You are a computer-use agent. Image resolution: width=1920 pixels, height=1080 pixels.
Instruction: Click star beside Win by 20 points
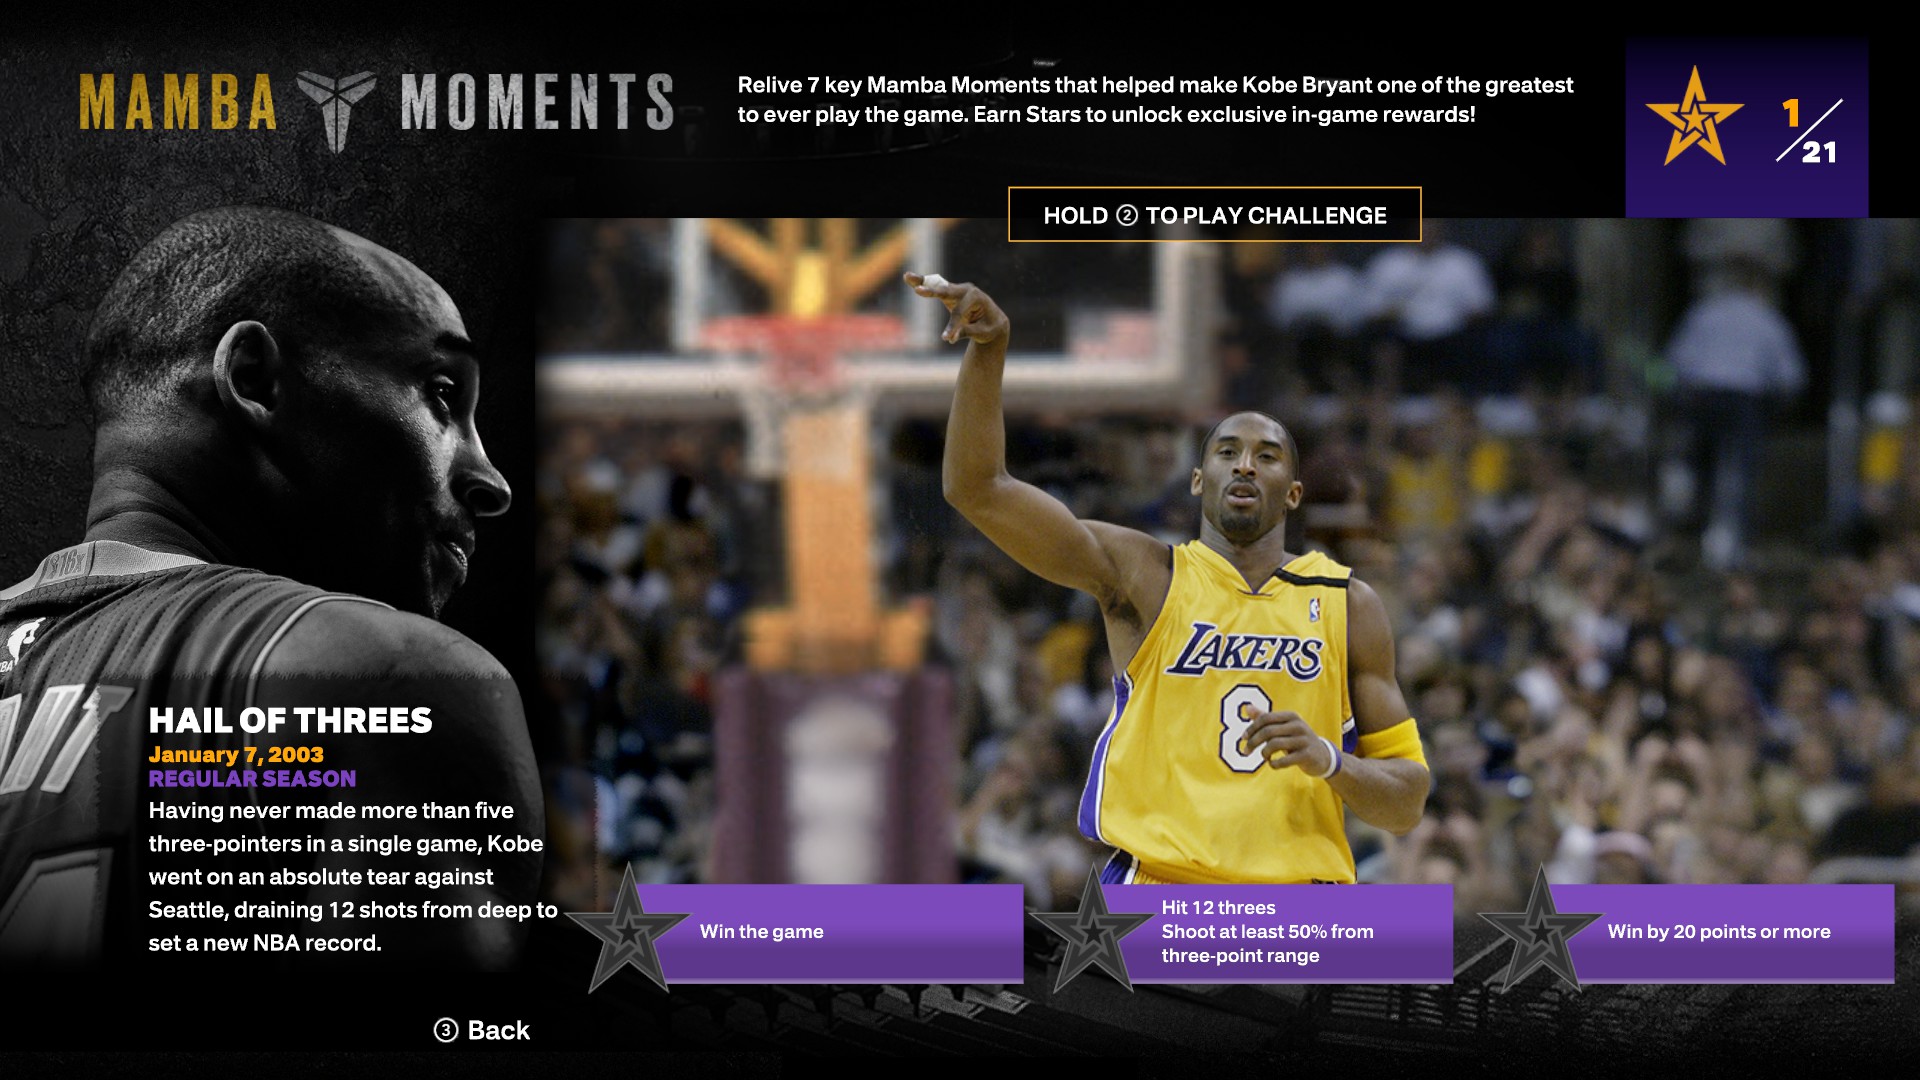pos(1539,932)
